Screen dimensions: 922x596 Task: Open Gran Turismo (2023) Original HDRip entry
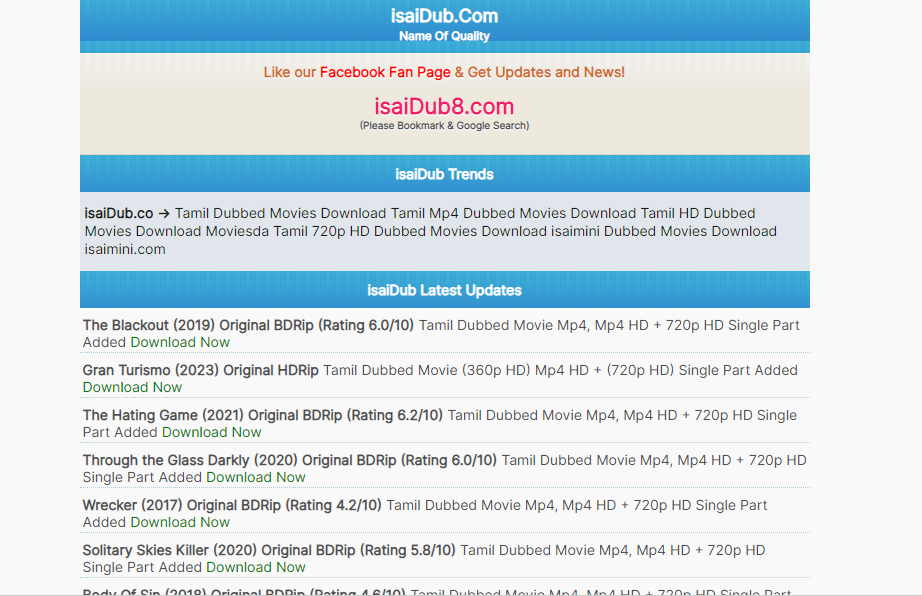coord(201,370)
